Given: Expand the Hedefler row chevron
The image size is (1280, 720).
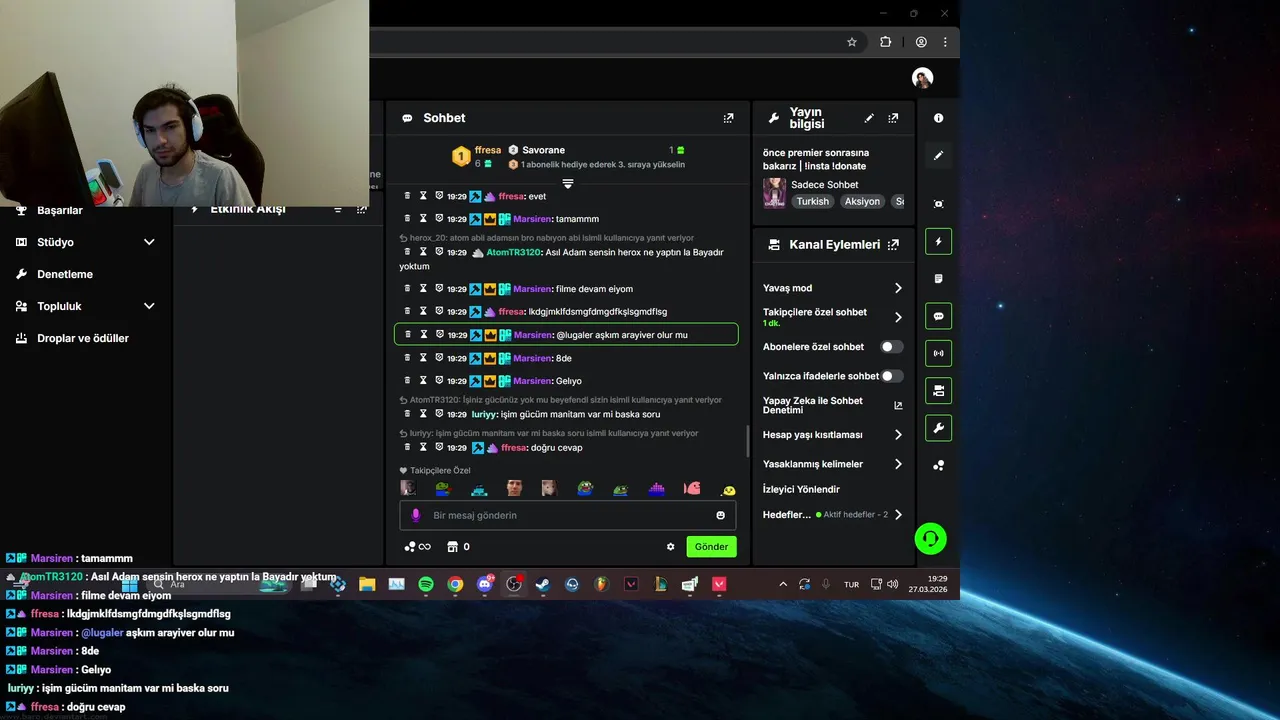Looking at the screenshot, I should [898, 515].
